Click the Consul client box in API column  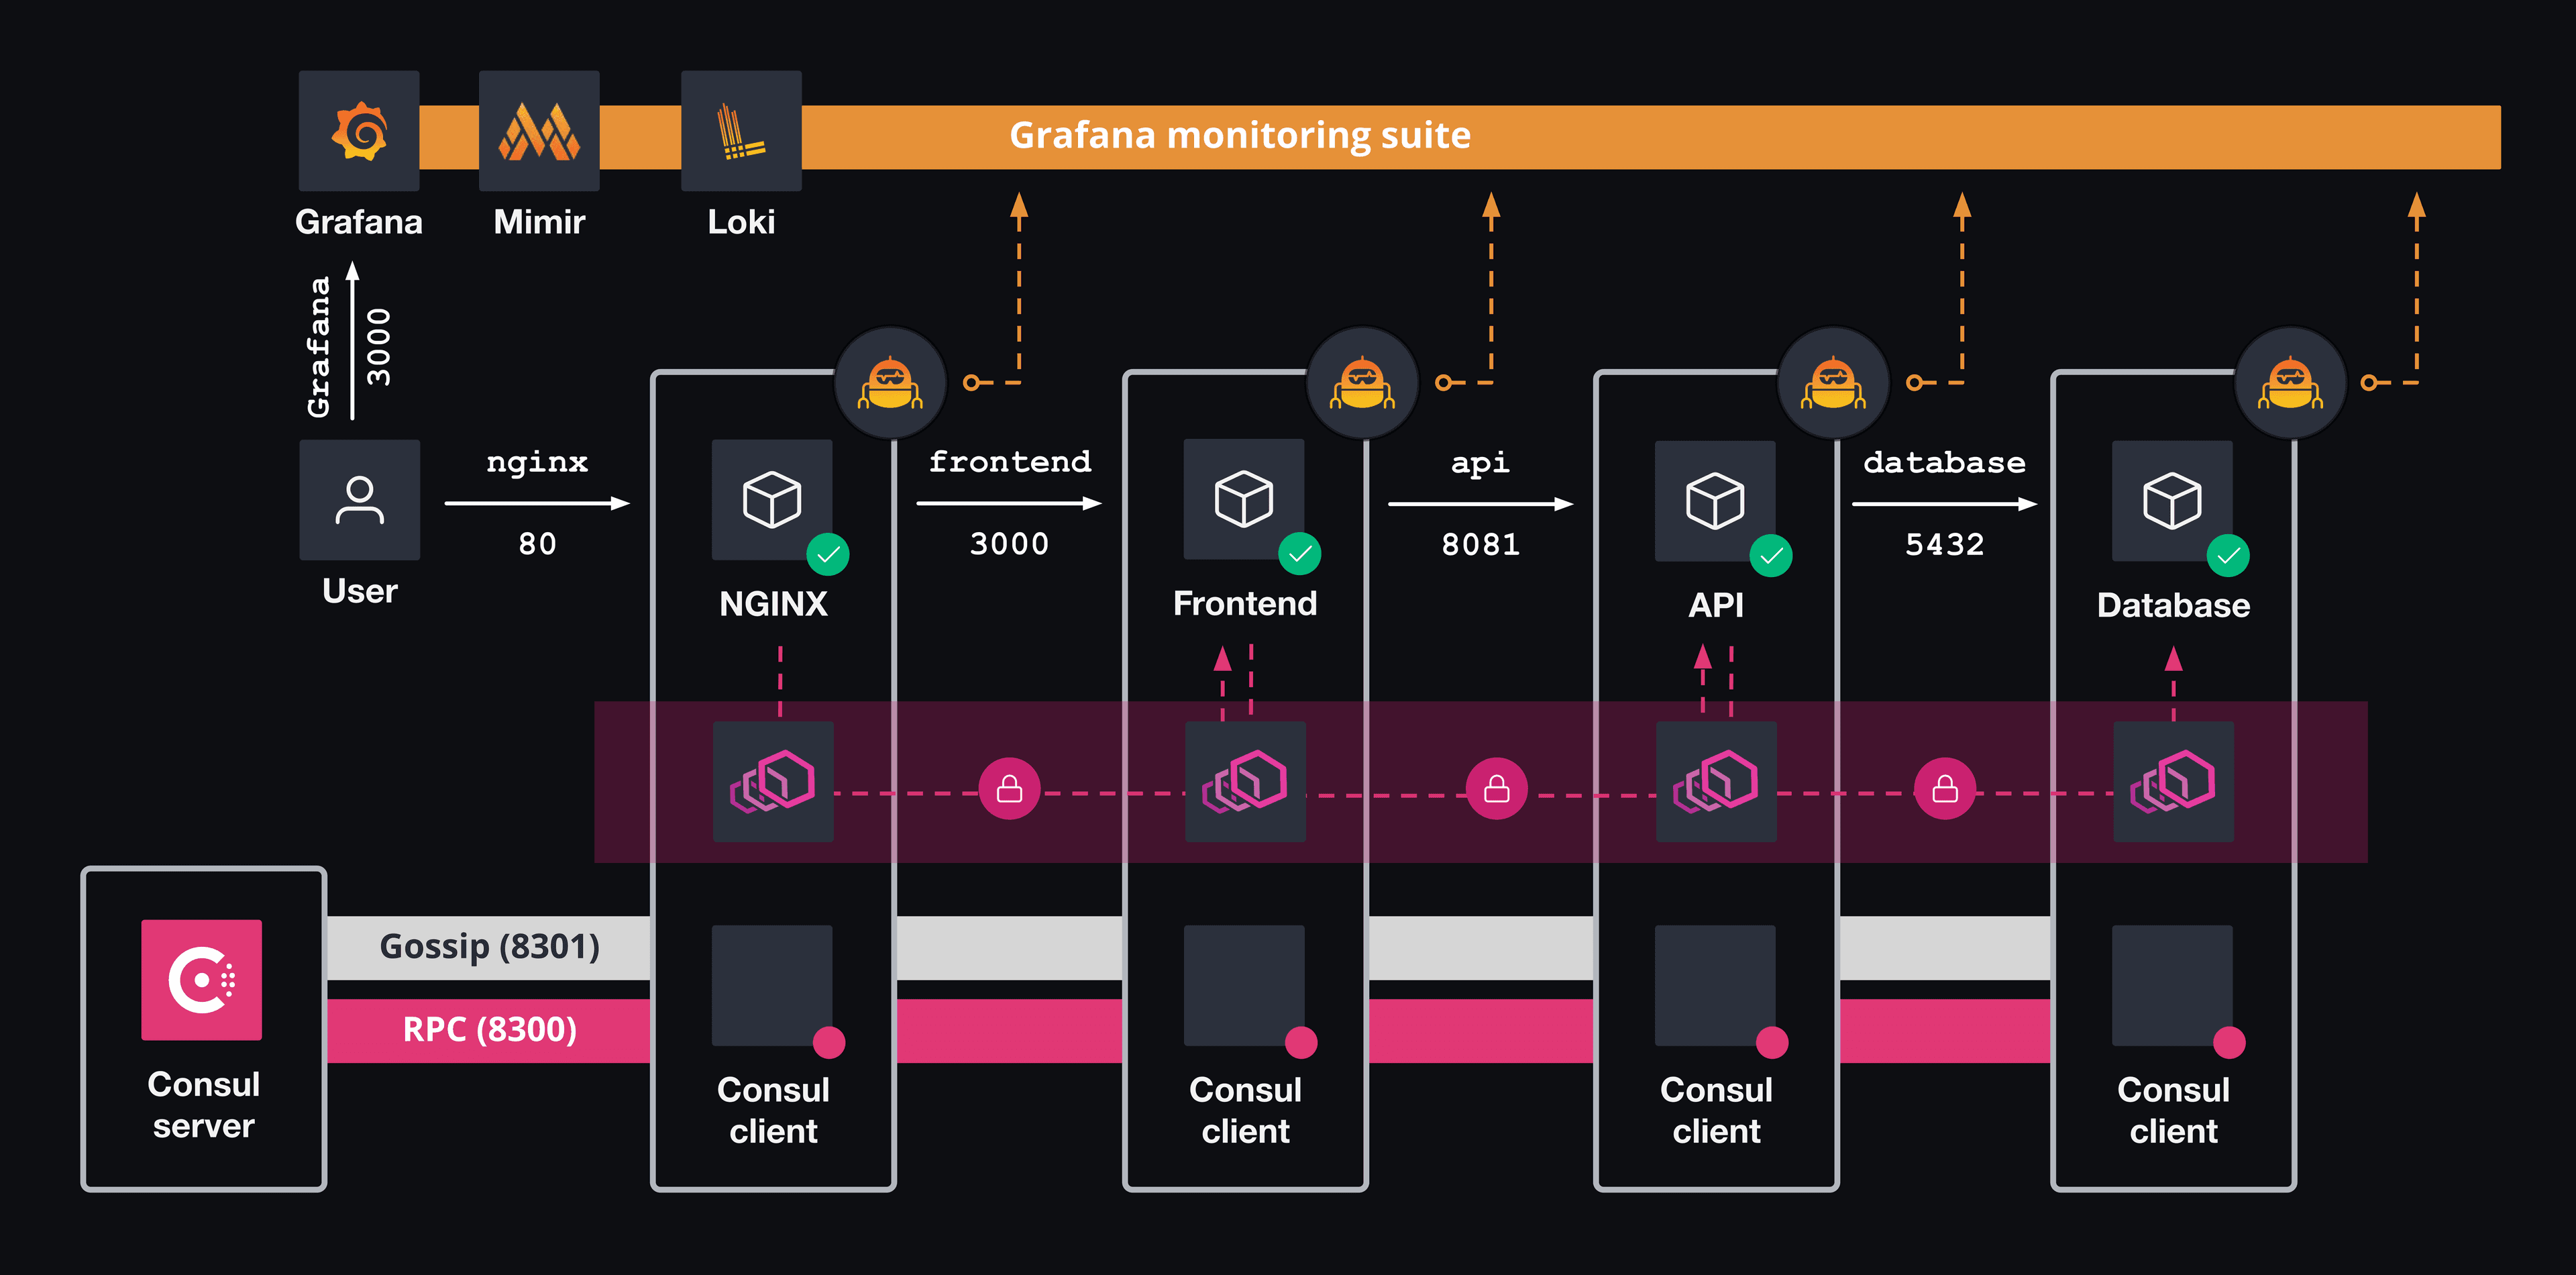[x=1715, y=986]
